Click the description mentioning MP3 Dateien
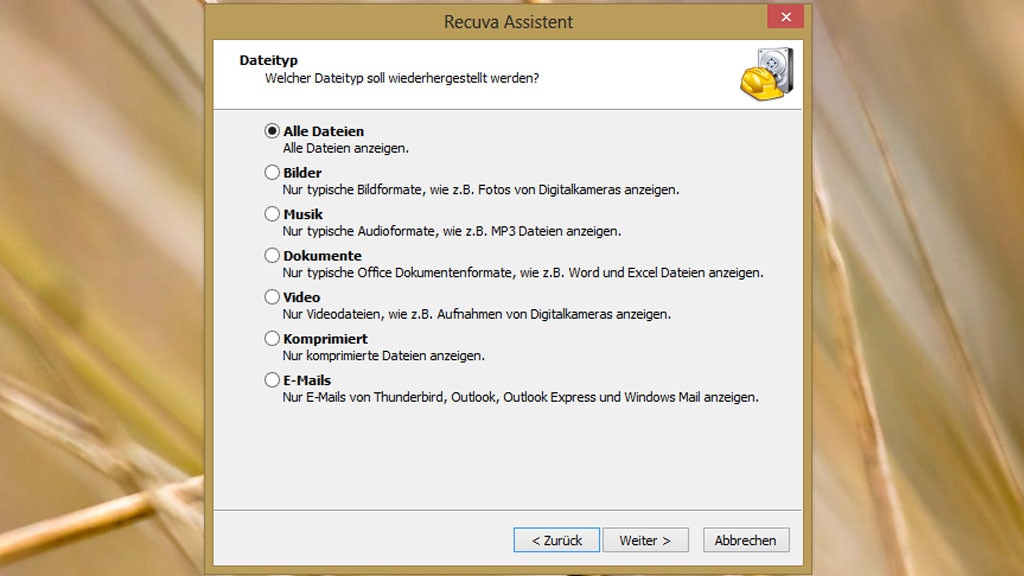The height and width of the screenshot is (576, 1024). (x=451, y=231)
